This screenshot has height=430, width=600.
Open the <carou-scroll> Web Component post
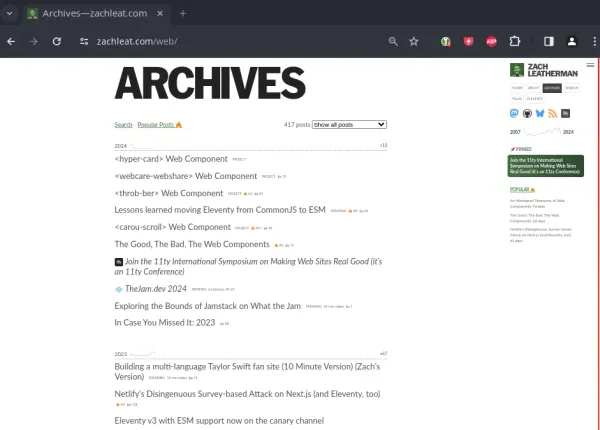coord(173,227)
